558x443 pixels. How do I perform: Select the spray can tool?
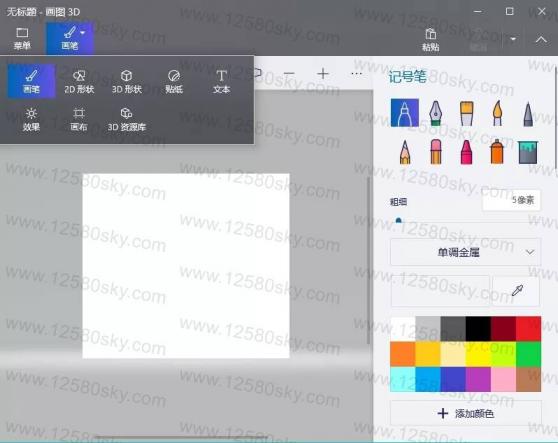pyautogui.click(x=497, y=152)
